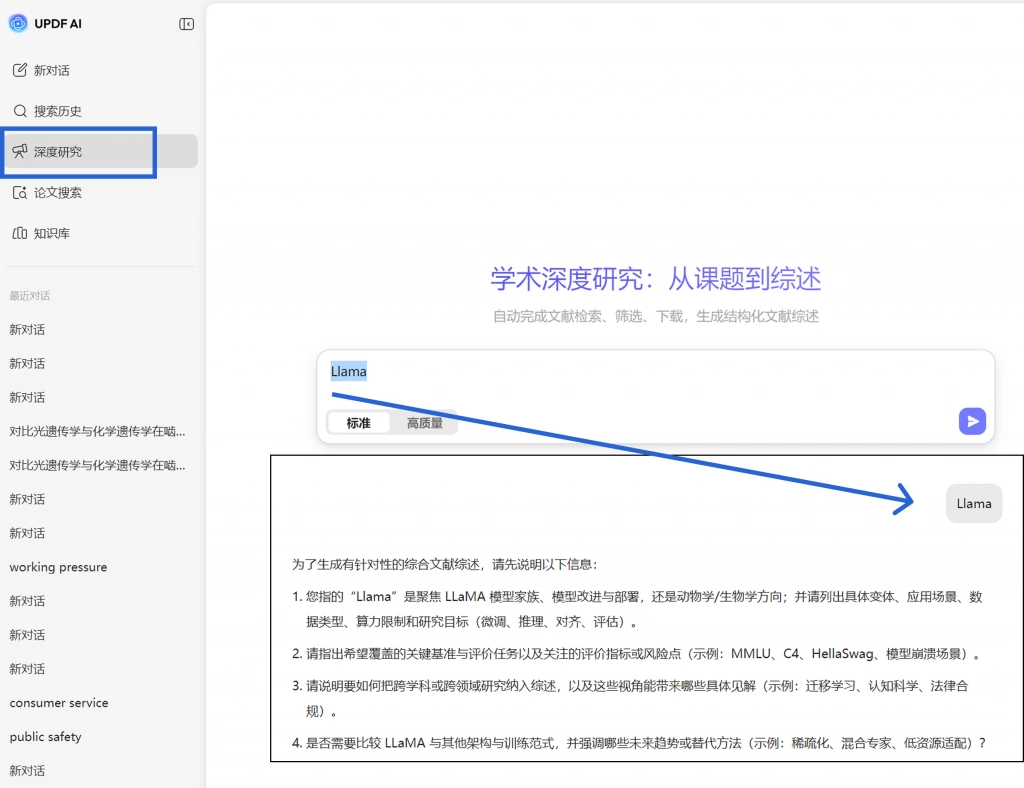Open the 新对话 directly below working pressure
Screen dimensions: 1024x788
[27, 601]
